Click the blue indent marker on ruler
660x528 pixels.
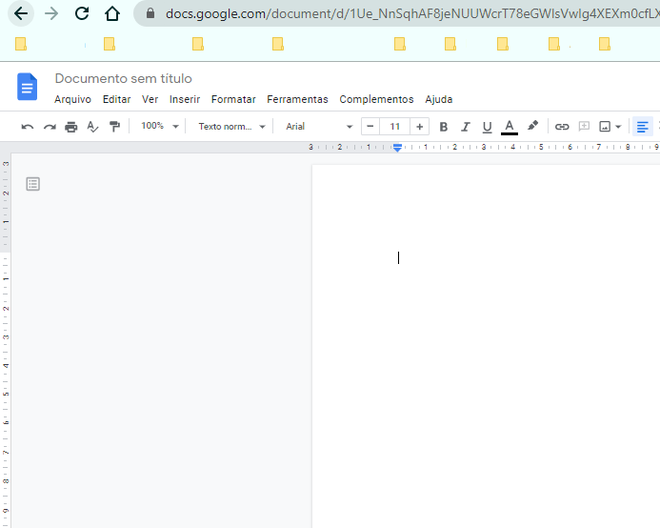(397, 147)
